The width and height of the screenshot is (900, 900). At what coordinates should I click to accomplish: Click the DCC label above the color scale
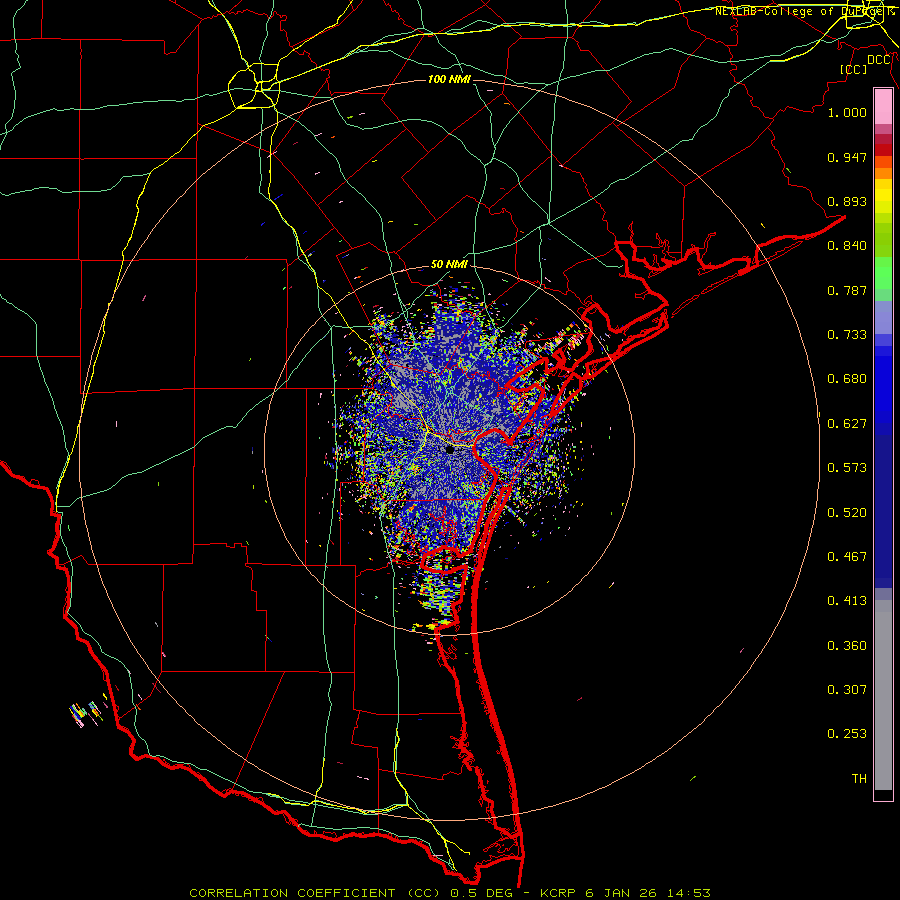pyautogui.click(x=879, y=60)
